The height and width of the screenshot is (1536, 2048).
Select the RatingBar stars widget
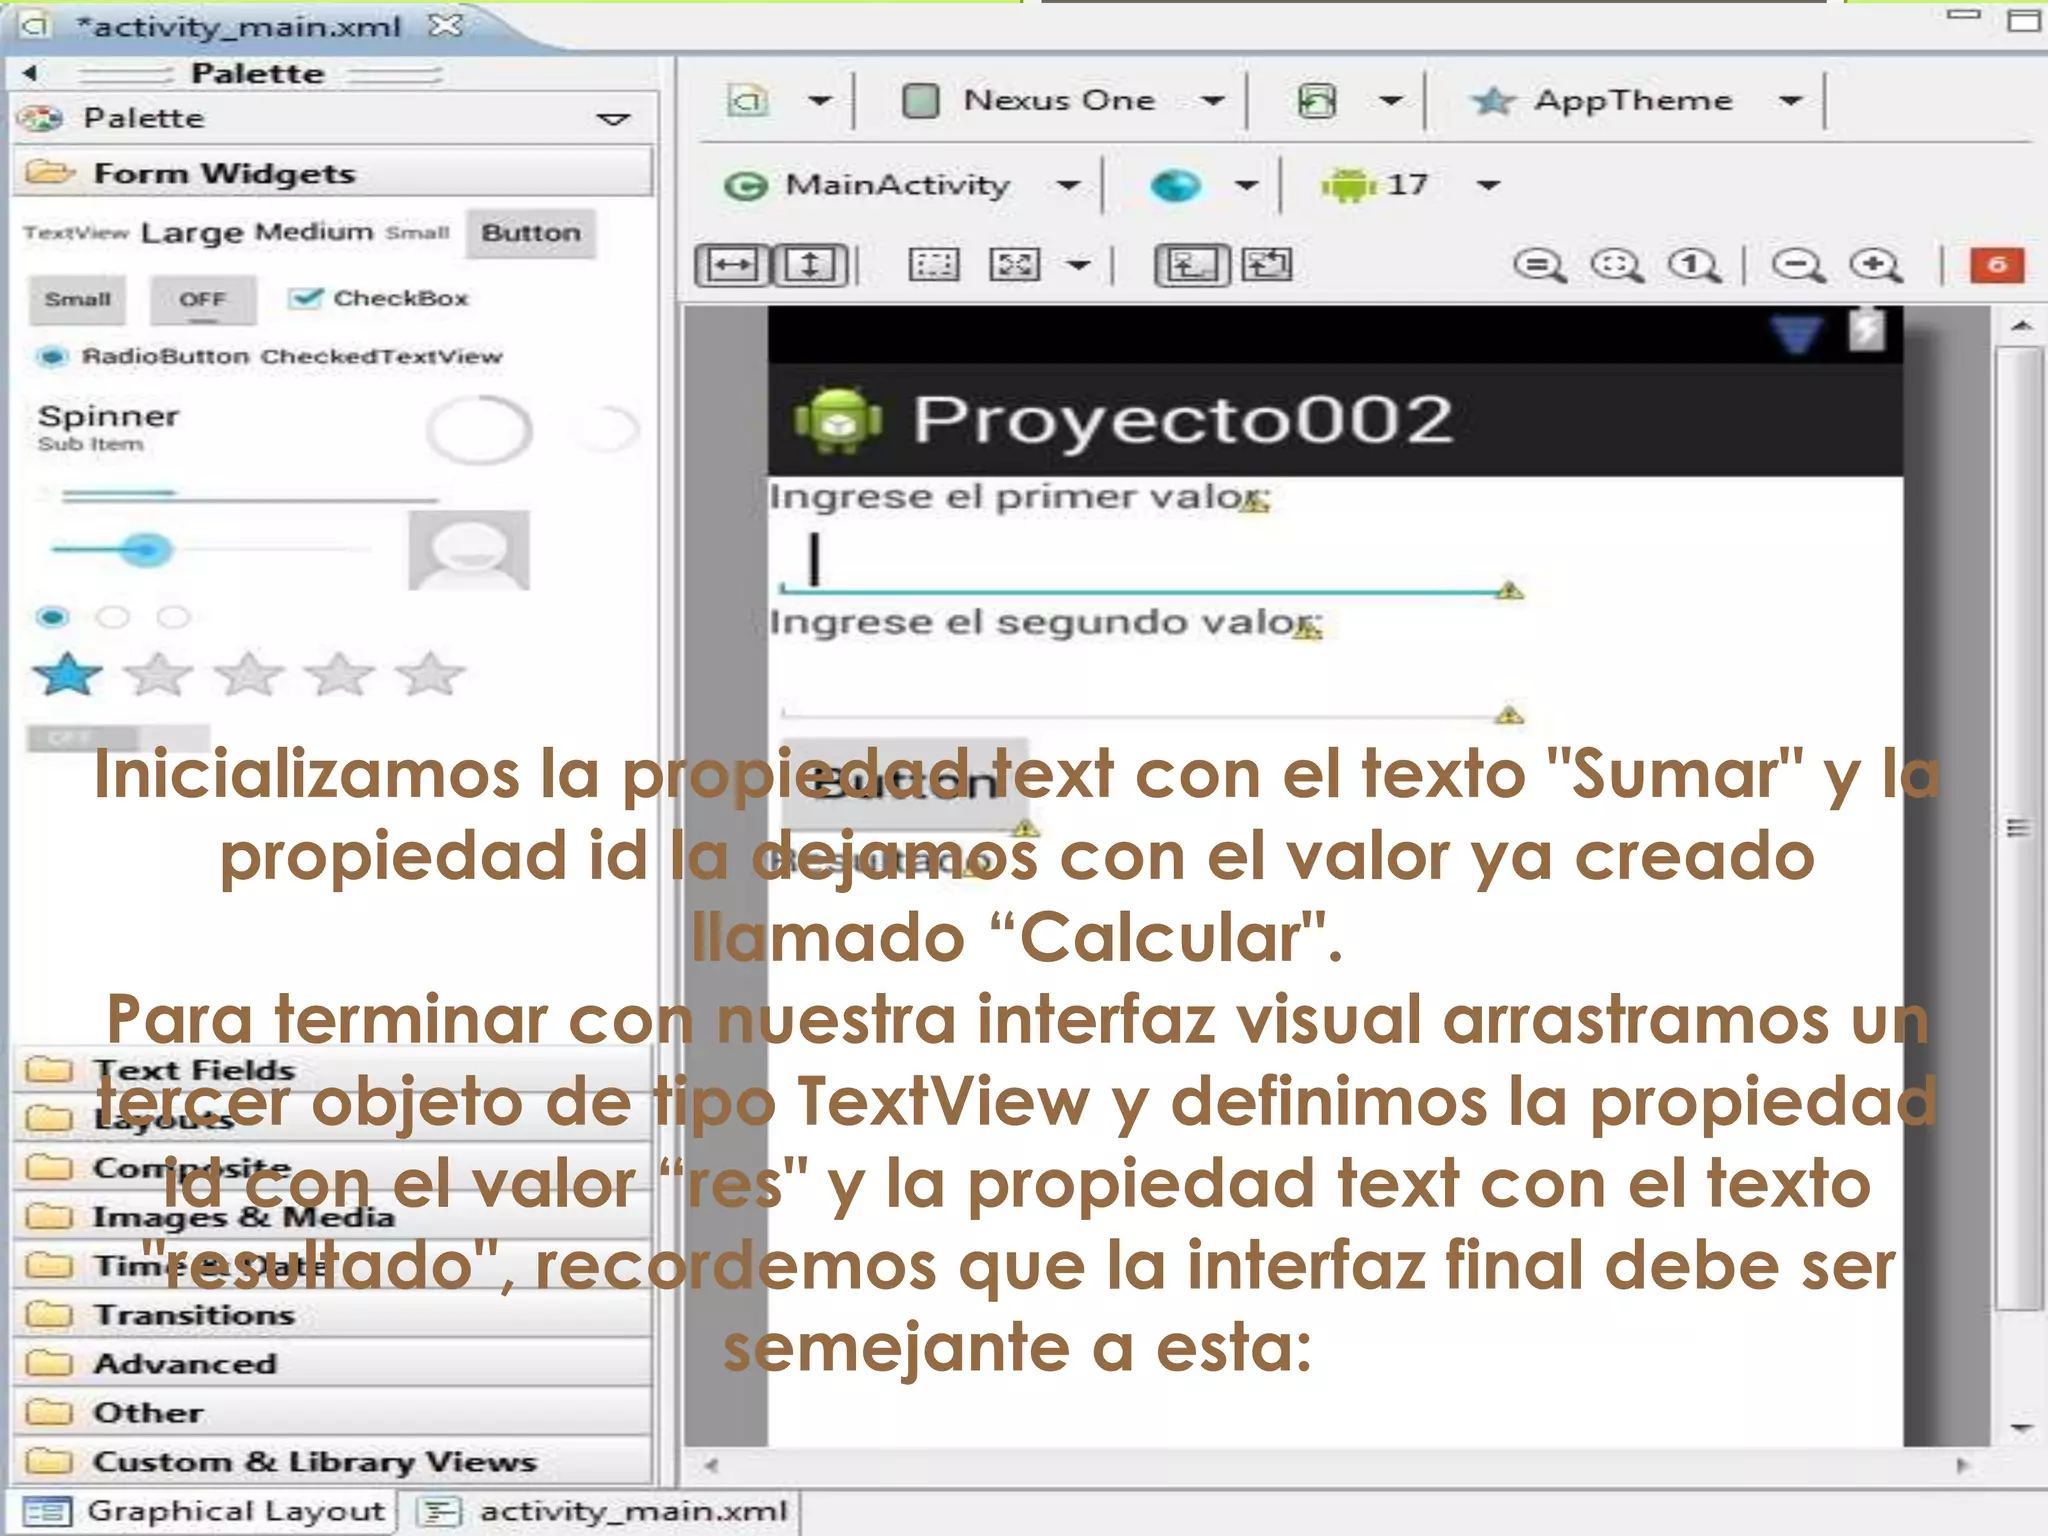coord(249,674)
